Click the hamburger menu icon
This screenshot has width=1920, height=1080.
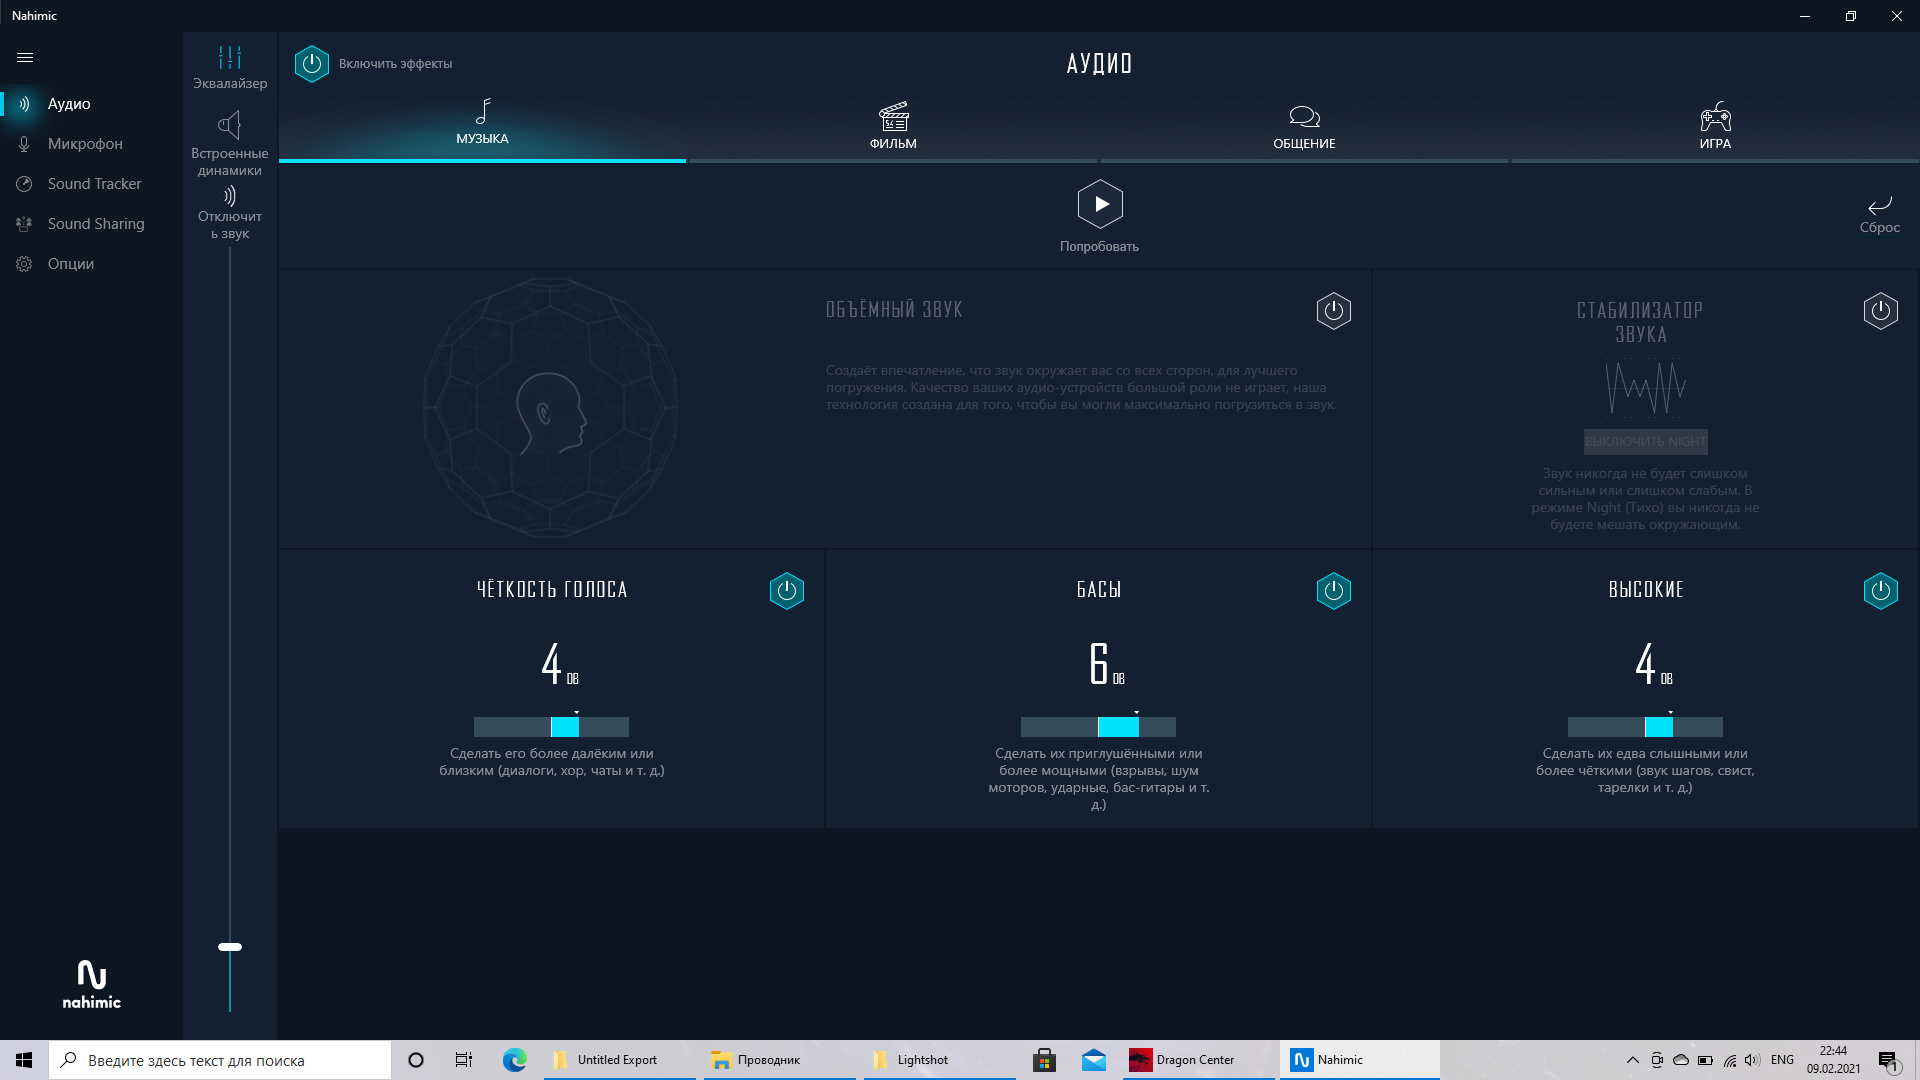(x=25, y=58)
